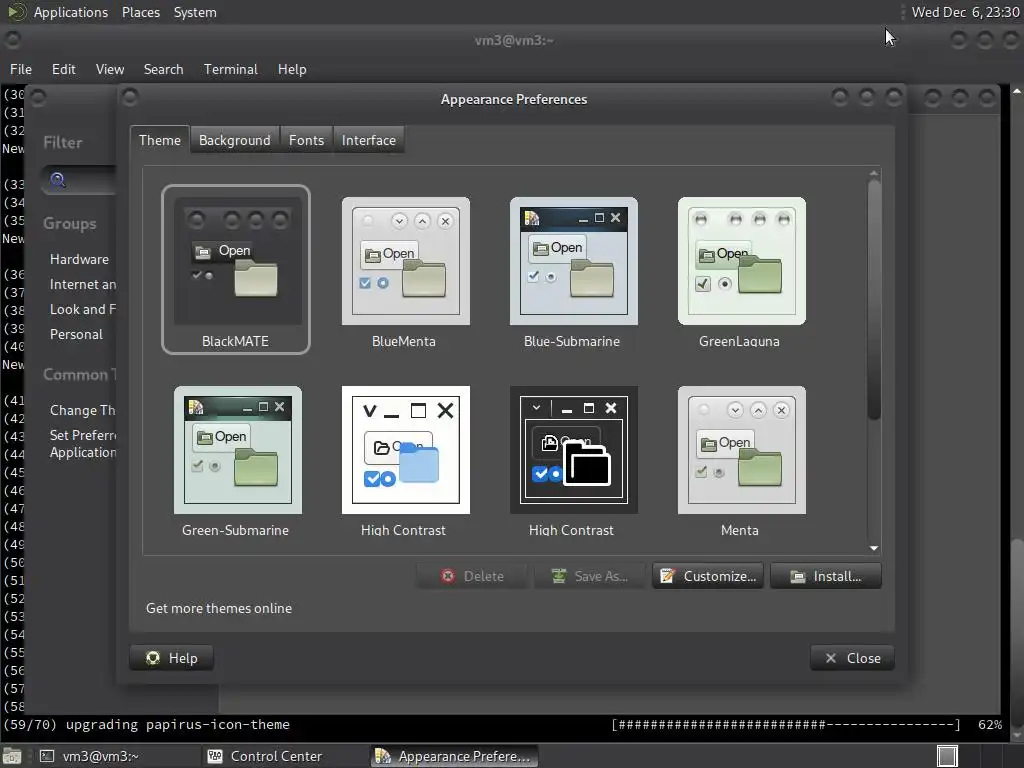Click the Save As button disk icon

tap(559, 576)
